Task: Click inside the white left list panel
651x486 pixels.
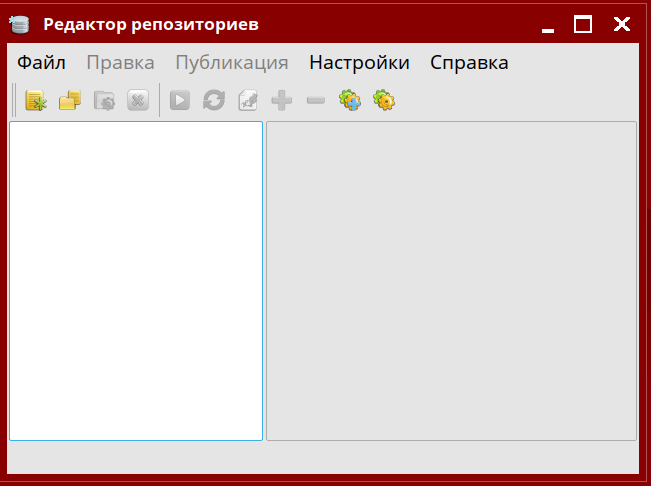Action: pyautogui.click(x=136, y=280)
